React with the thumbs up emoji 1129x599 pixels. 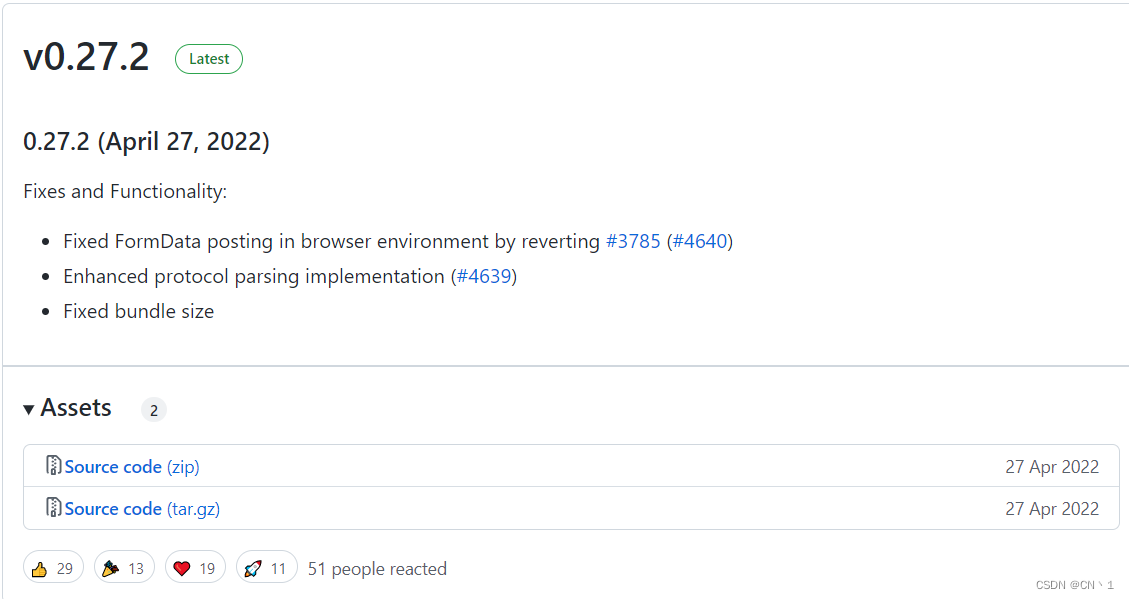[x=52, y=568]
